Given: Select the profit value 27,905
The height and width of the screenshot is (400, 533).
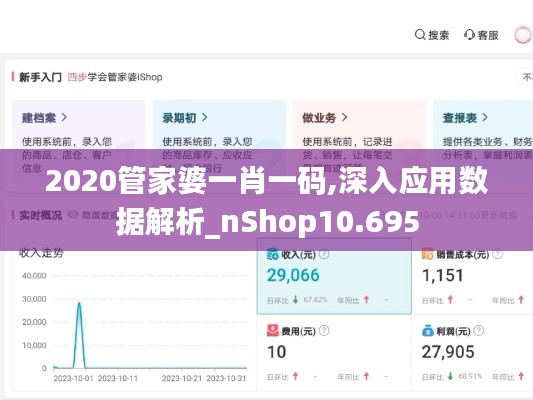Looking at the screenshot, I should pos(448,352).
